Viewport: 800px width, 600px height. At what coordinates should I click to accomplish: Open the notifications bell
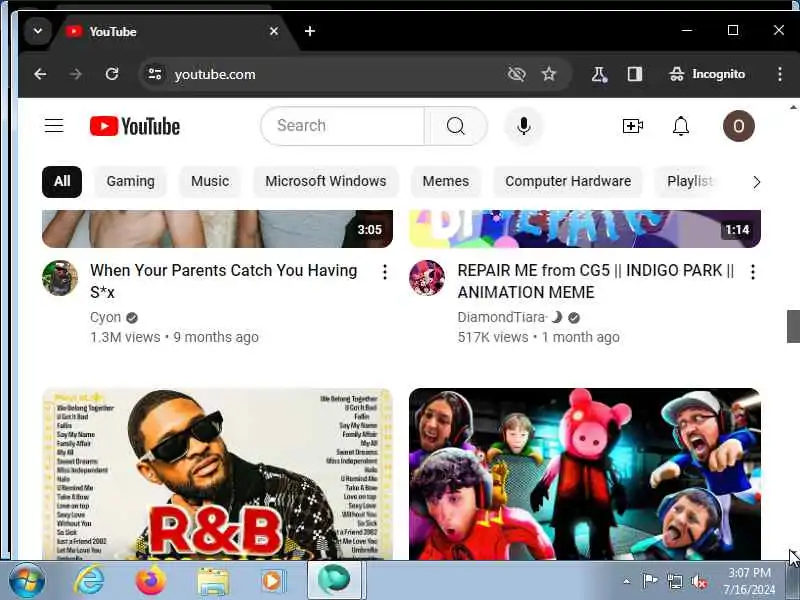681,126
